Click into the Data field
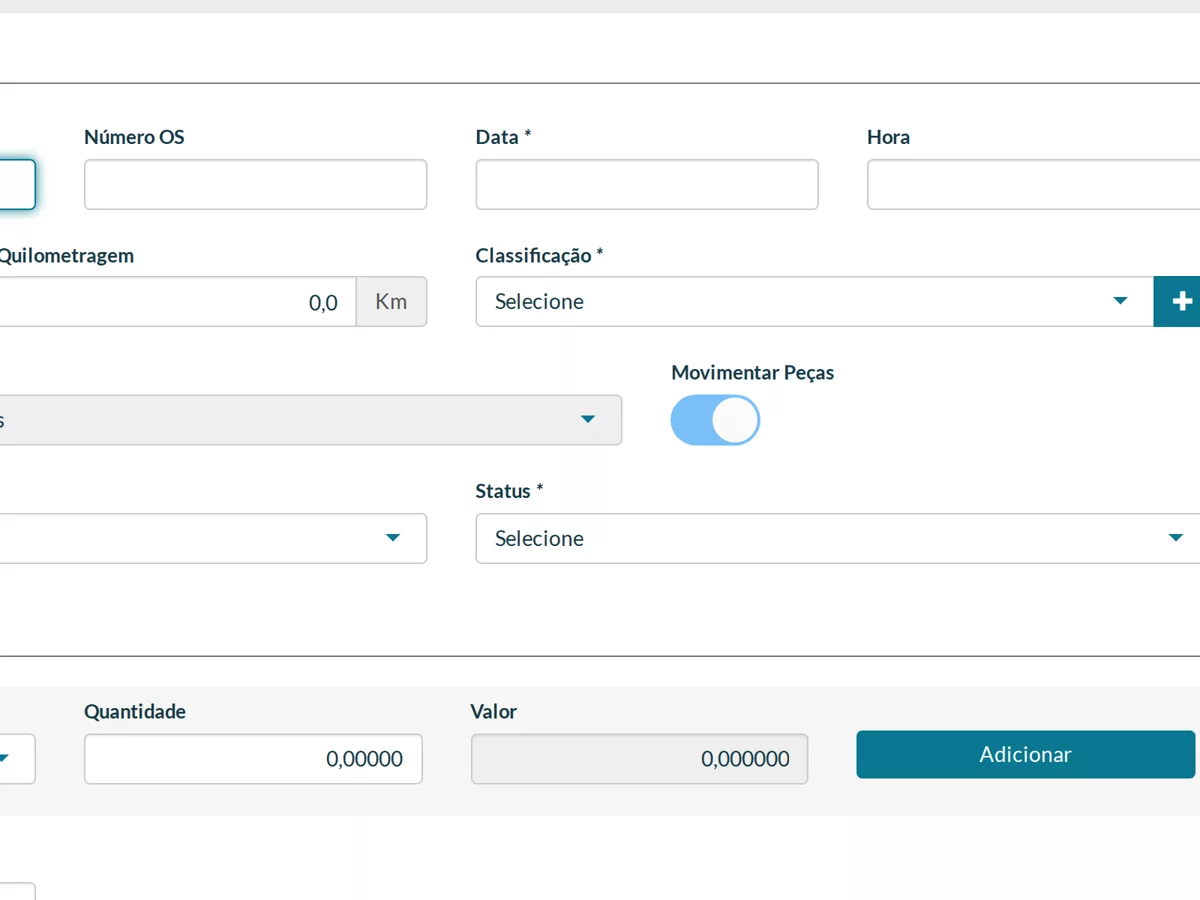The image size is (1200, 900). pos(647,185)
